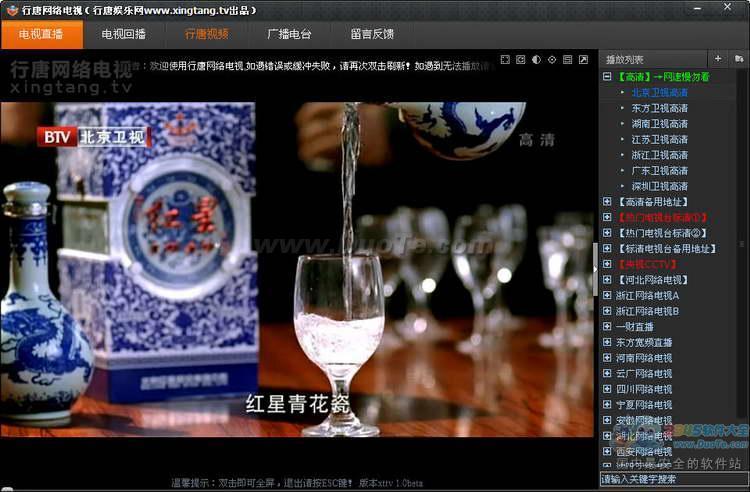Click the pop-out arrow icon above video
Viewport: 750px width, 492px height.
point(584,60)
